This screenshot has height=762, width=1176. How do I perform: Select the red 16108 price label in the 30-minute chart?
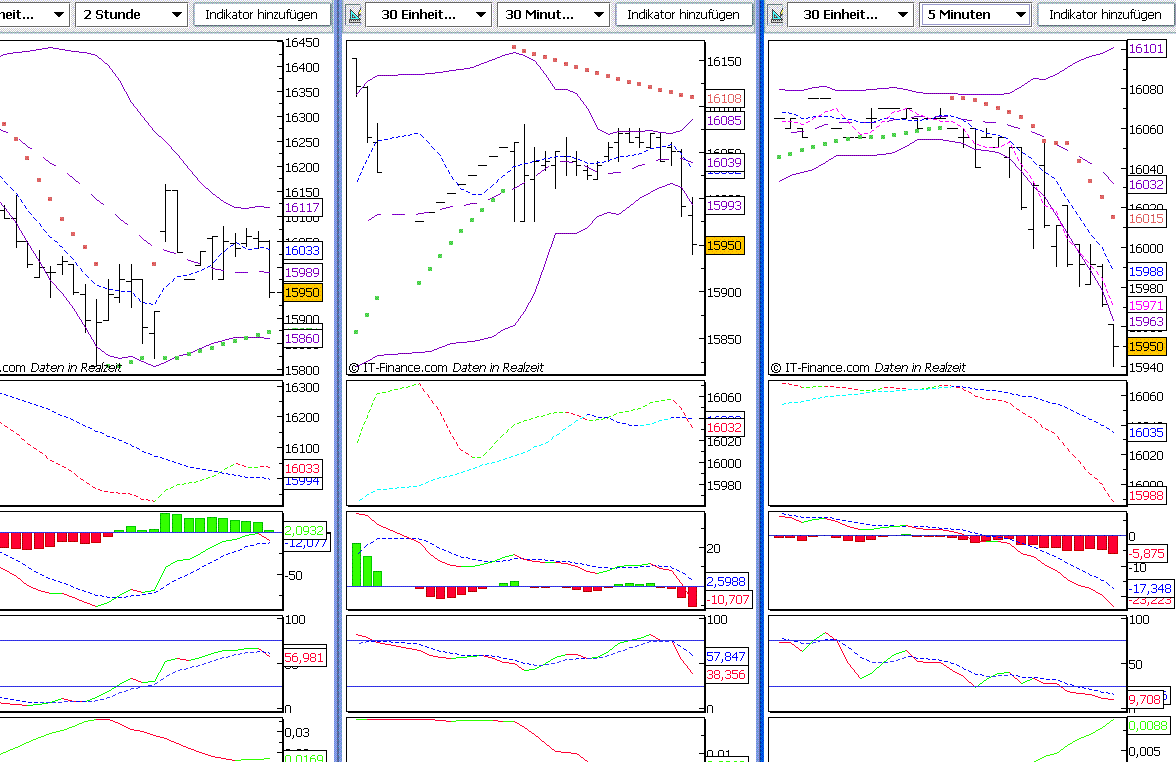point(724,98)
